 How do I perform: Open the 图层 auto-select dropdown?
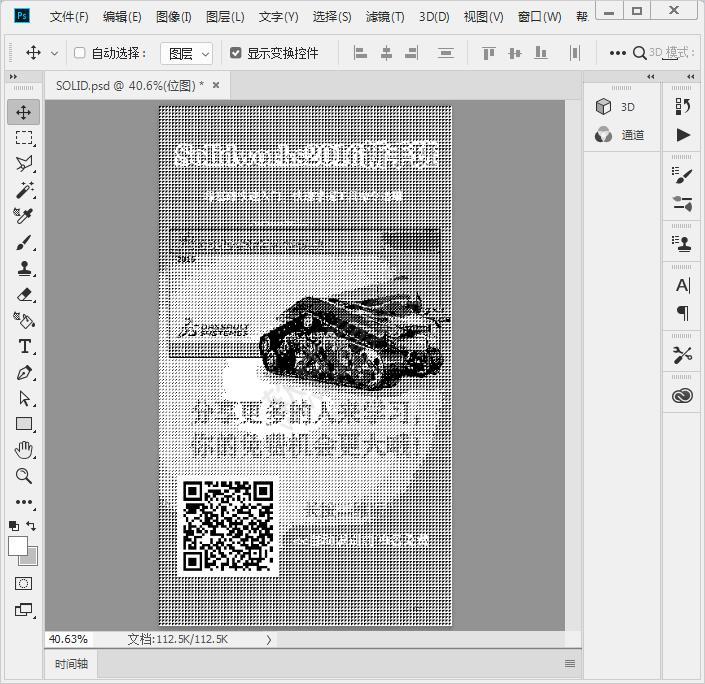[x=187, y=53]
